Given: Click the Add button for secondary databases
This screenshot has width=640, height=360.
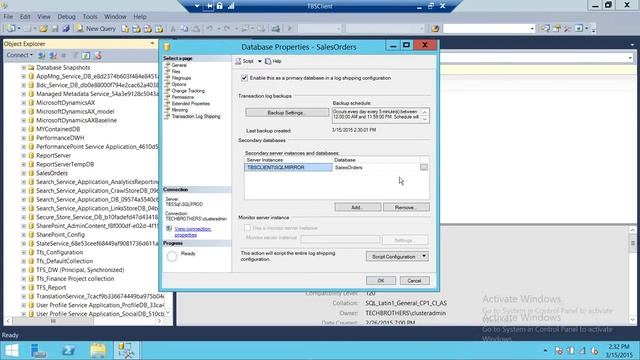Looking at the screenshot, I should coord(358,207).
